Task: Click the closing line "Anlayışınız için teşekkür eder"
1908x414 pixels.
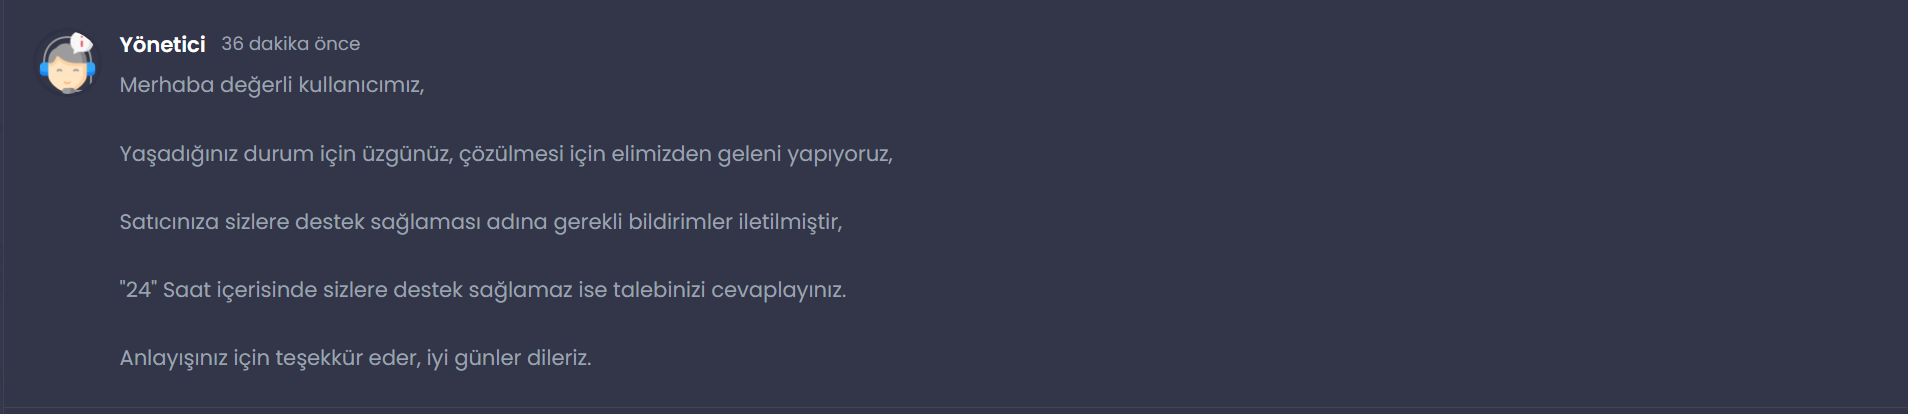Action: [355, 358]
